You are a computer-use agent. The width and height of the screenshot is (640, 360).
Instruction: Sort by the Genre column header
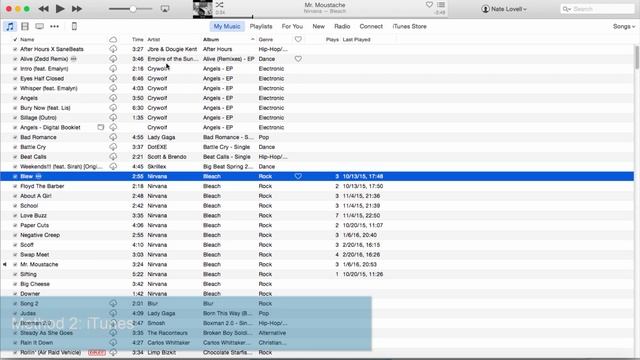[x=266, y=40]
